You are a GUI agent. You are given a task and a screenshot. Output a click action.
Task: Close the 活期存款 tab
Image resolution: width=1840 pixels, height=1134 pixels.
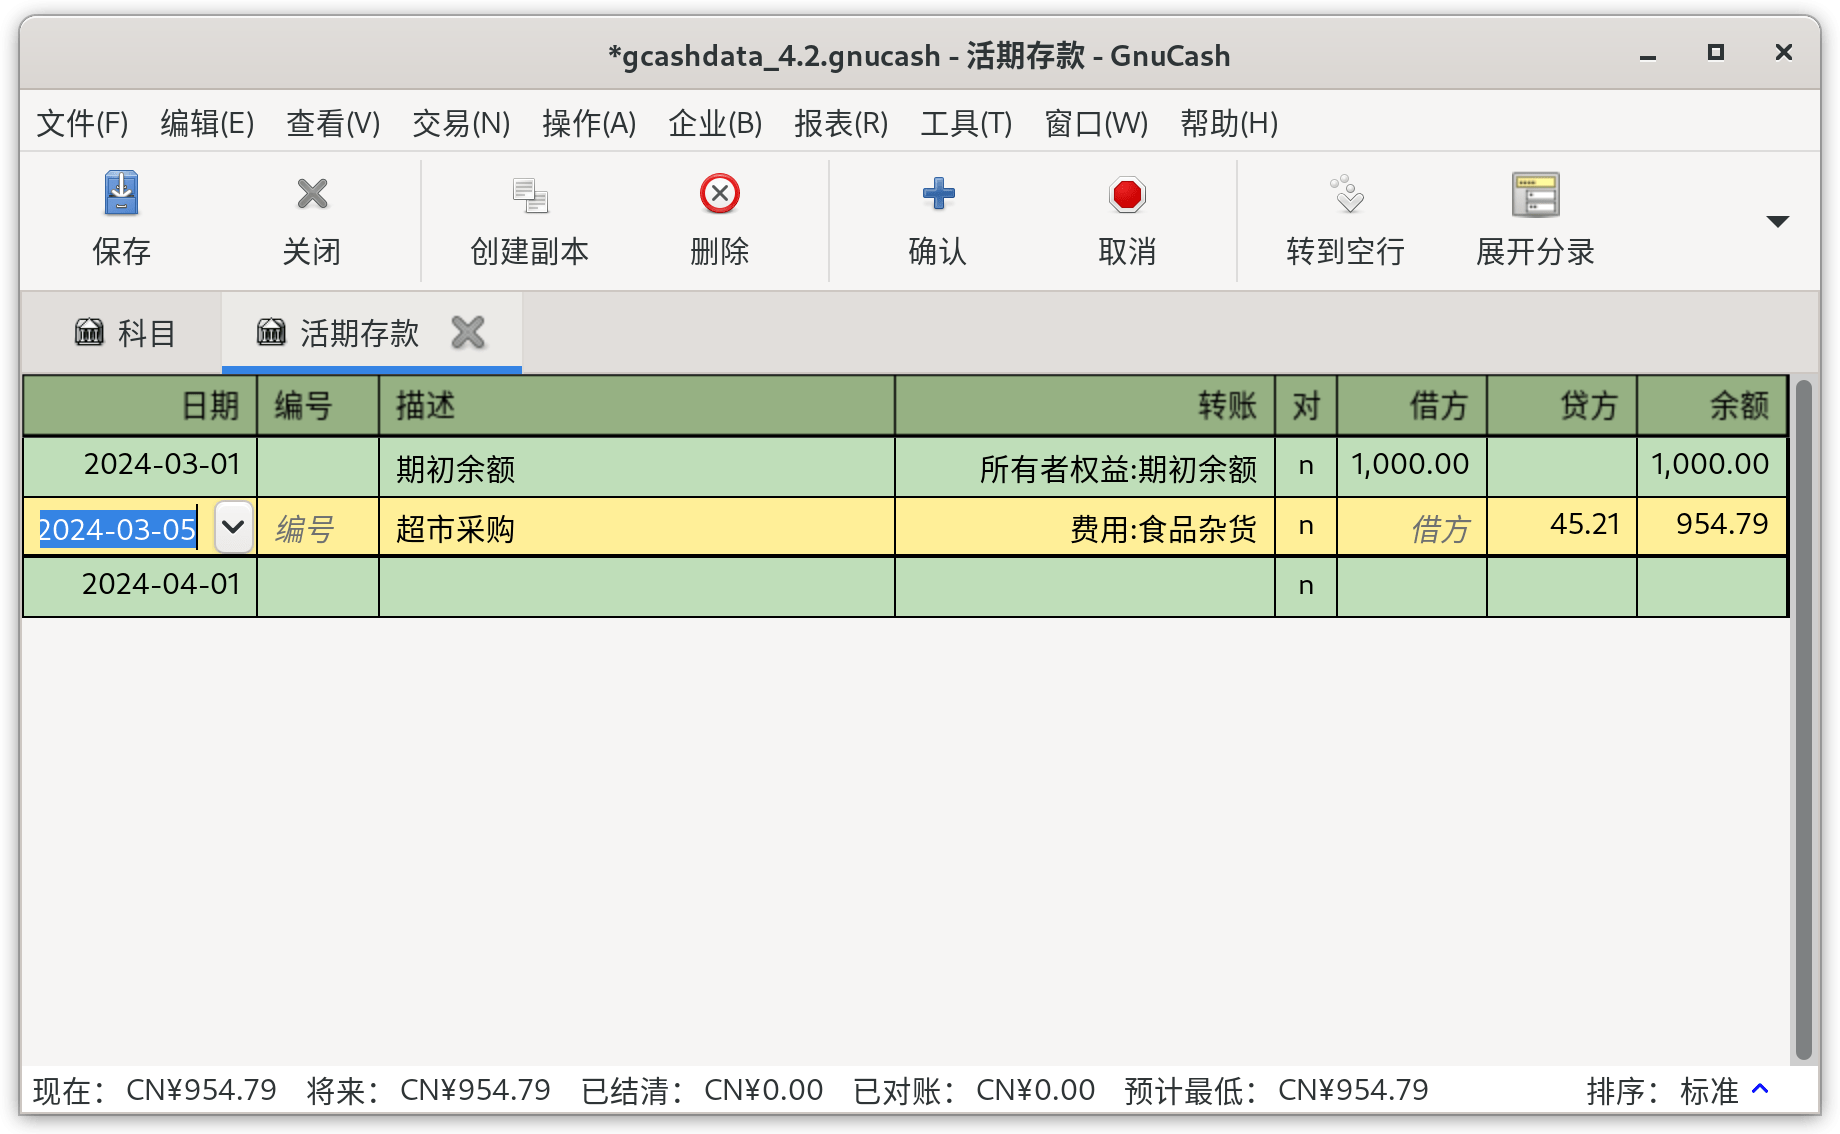[468, 332]
